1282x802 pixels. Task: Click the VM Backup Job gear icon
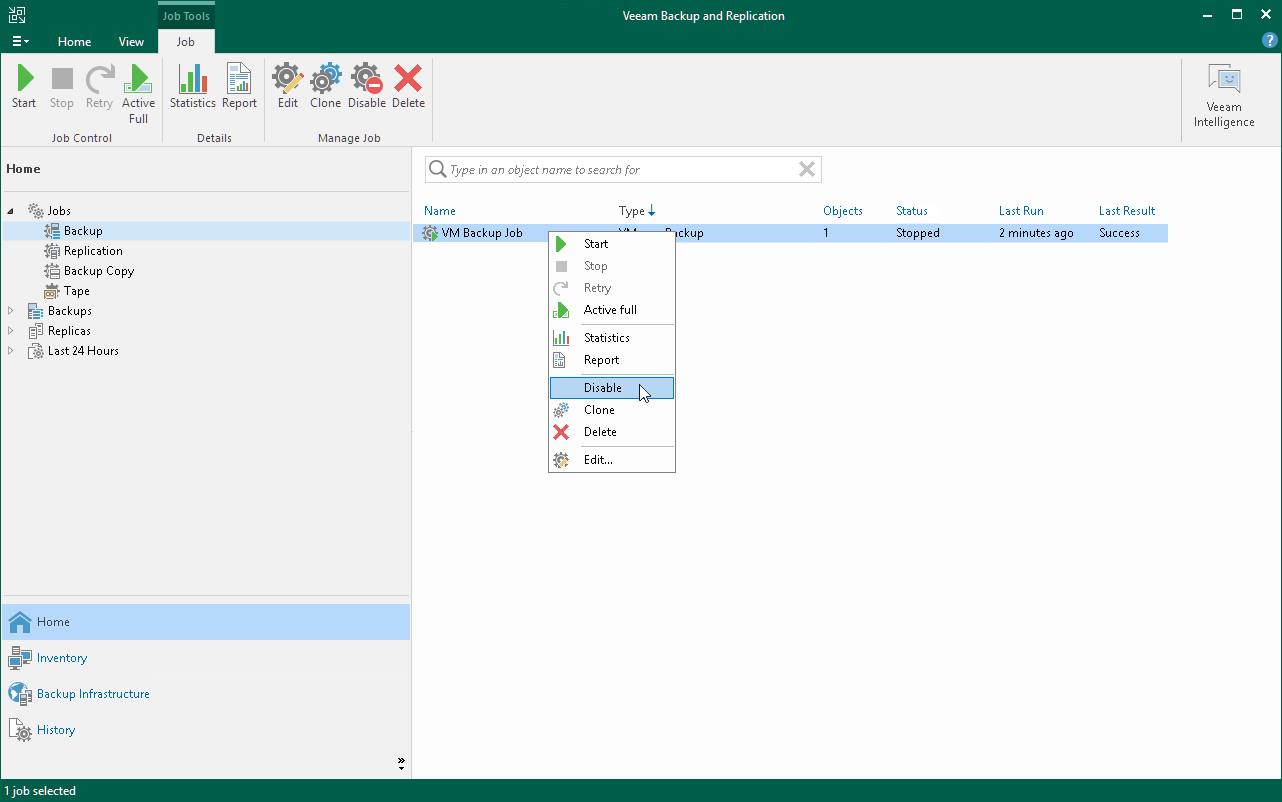point(430,233)
